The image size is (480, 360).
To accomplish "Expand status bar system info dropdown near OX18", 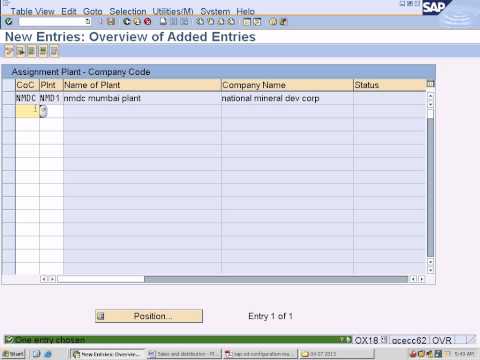I will [x=384, y=340].
